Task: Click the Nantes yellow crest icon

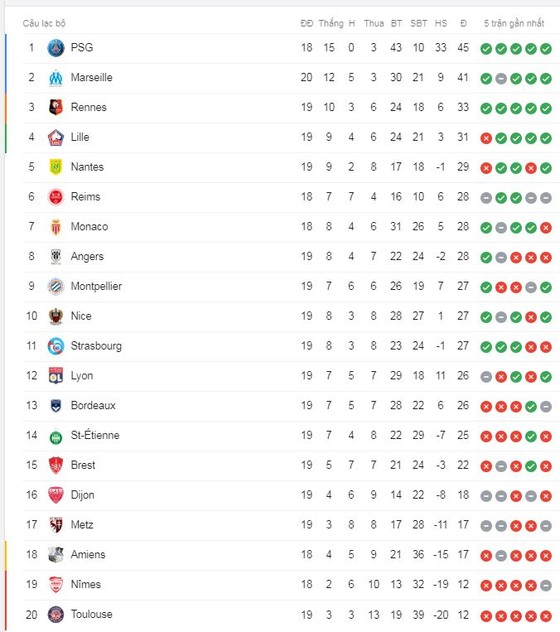Action: [56, 167]
